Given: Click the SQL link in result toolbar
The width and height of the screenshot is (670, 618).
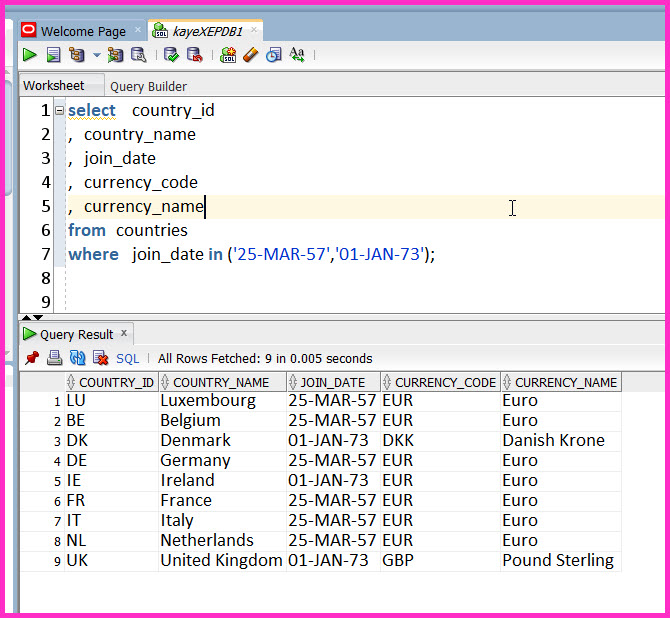Looking at the screenshot, I should coord(127,359).
